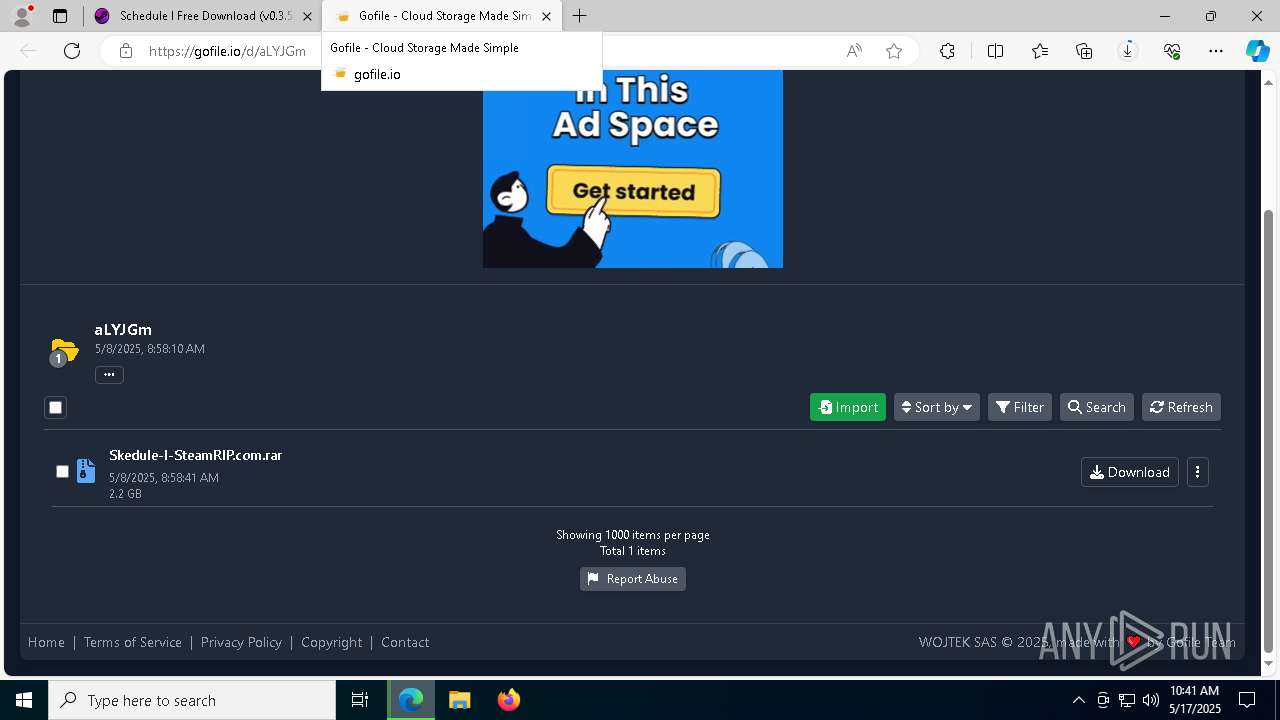The width and height of the screenshot is (1280, 720).
Task: Click the taskbar search box
Action: coord(192,700)
